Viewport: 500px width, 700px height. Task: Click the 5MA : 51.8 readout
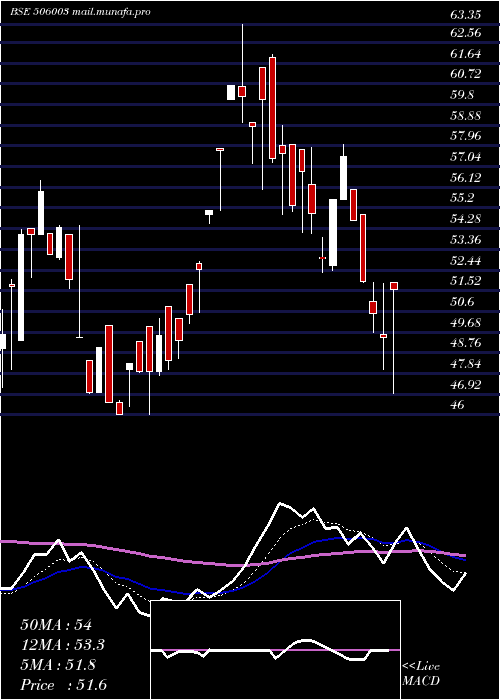pyautogui.click(x=58, y=665)
